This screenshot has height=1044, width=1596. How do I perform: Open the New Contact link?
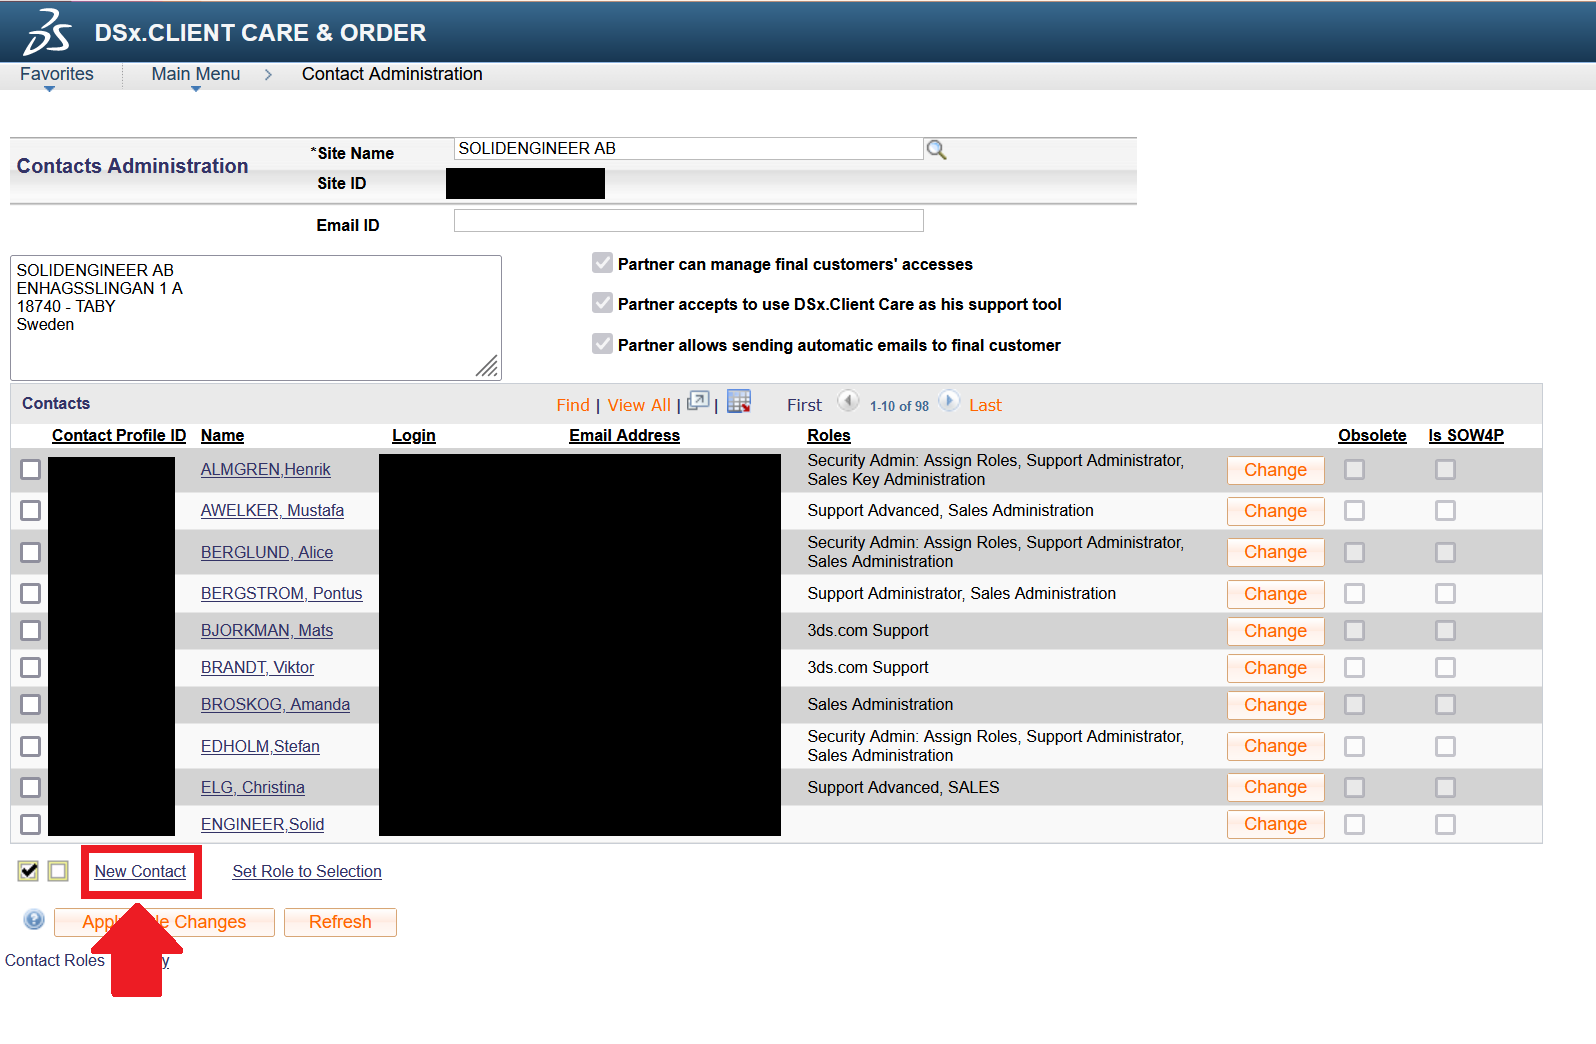[140, 872]
